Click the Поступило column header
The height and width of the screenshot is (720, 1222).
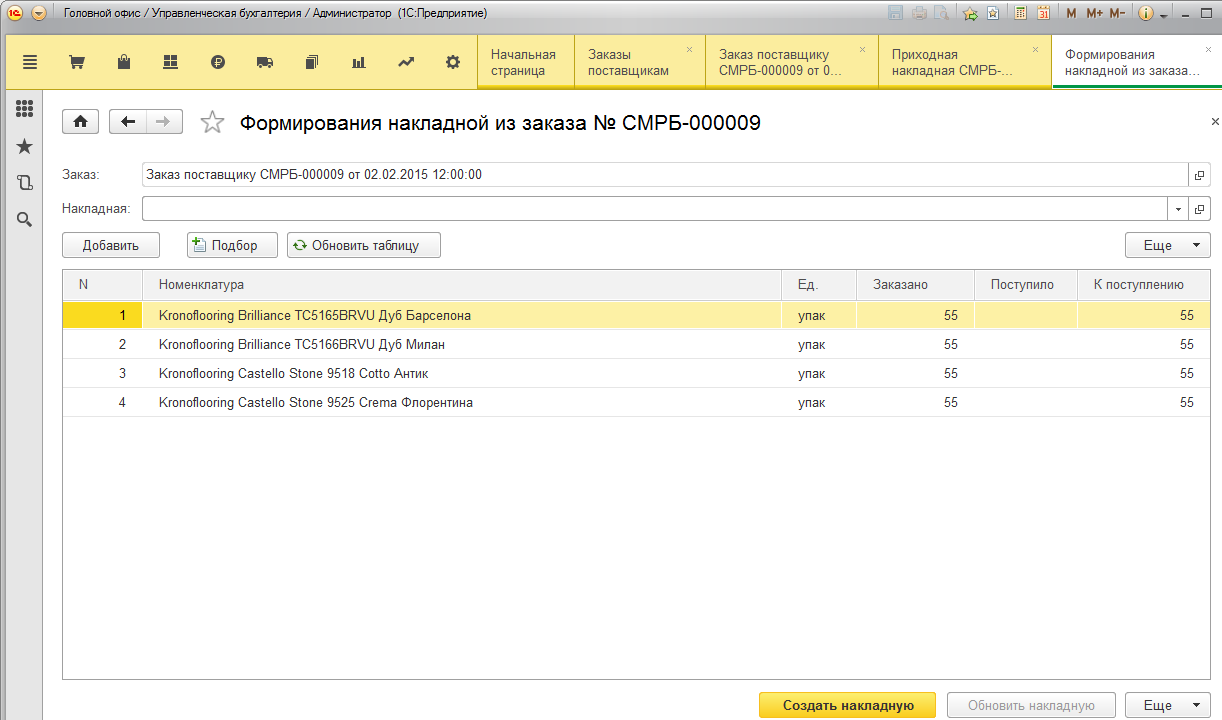[x=1026, y=285]
